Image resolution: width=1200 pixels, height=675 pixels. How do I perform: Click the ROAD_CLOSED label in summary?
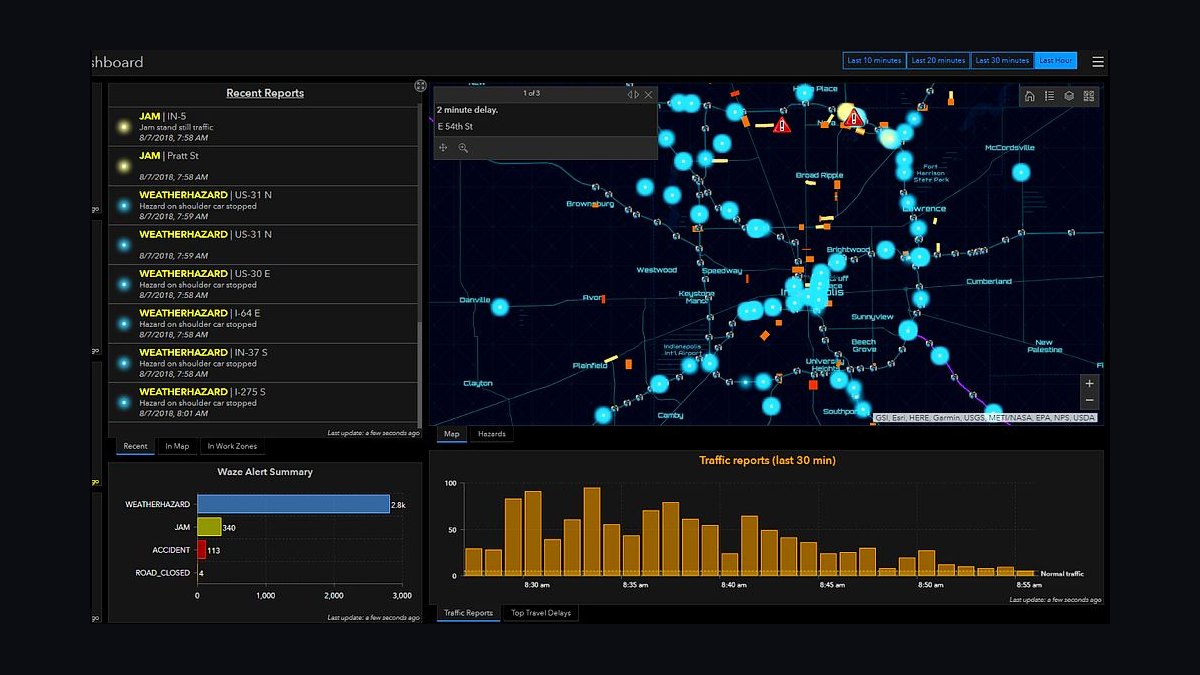[163, 573]
